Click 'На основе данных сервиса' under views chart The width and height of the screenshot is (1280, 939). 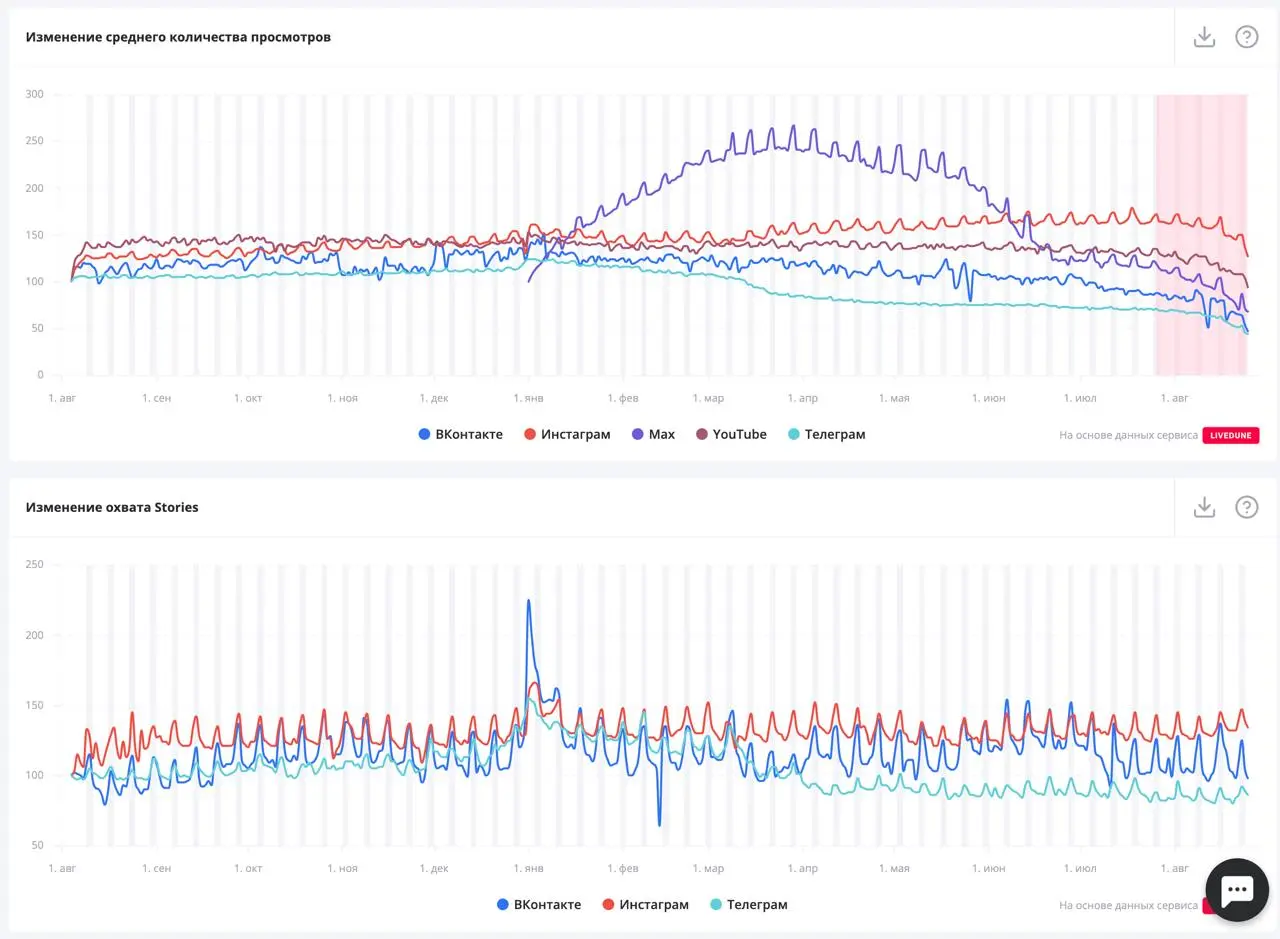(1128, 435)
